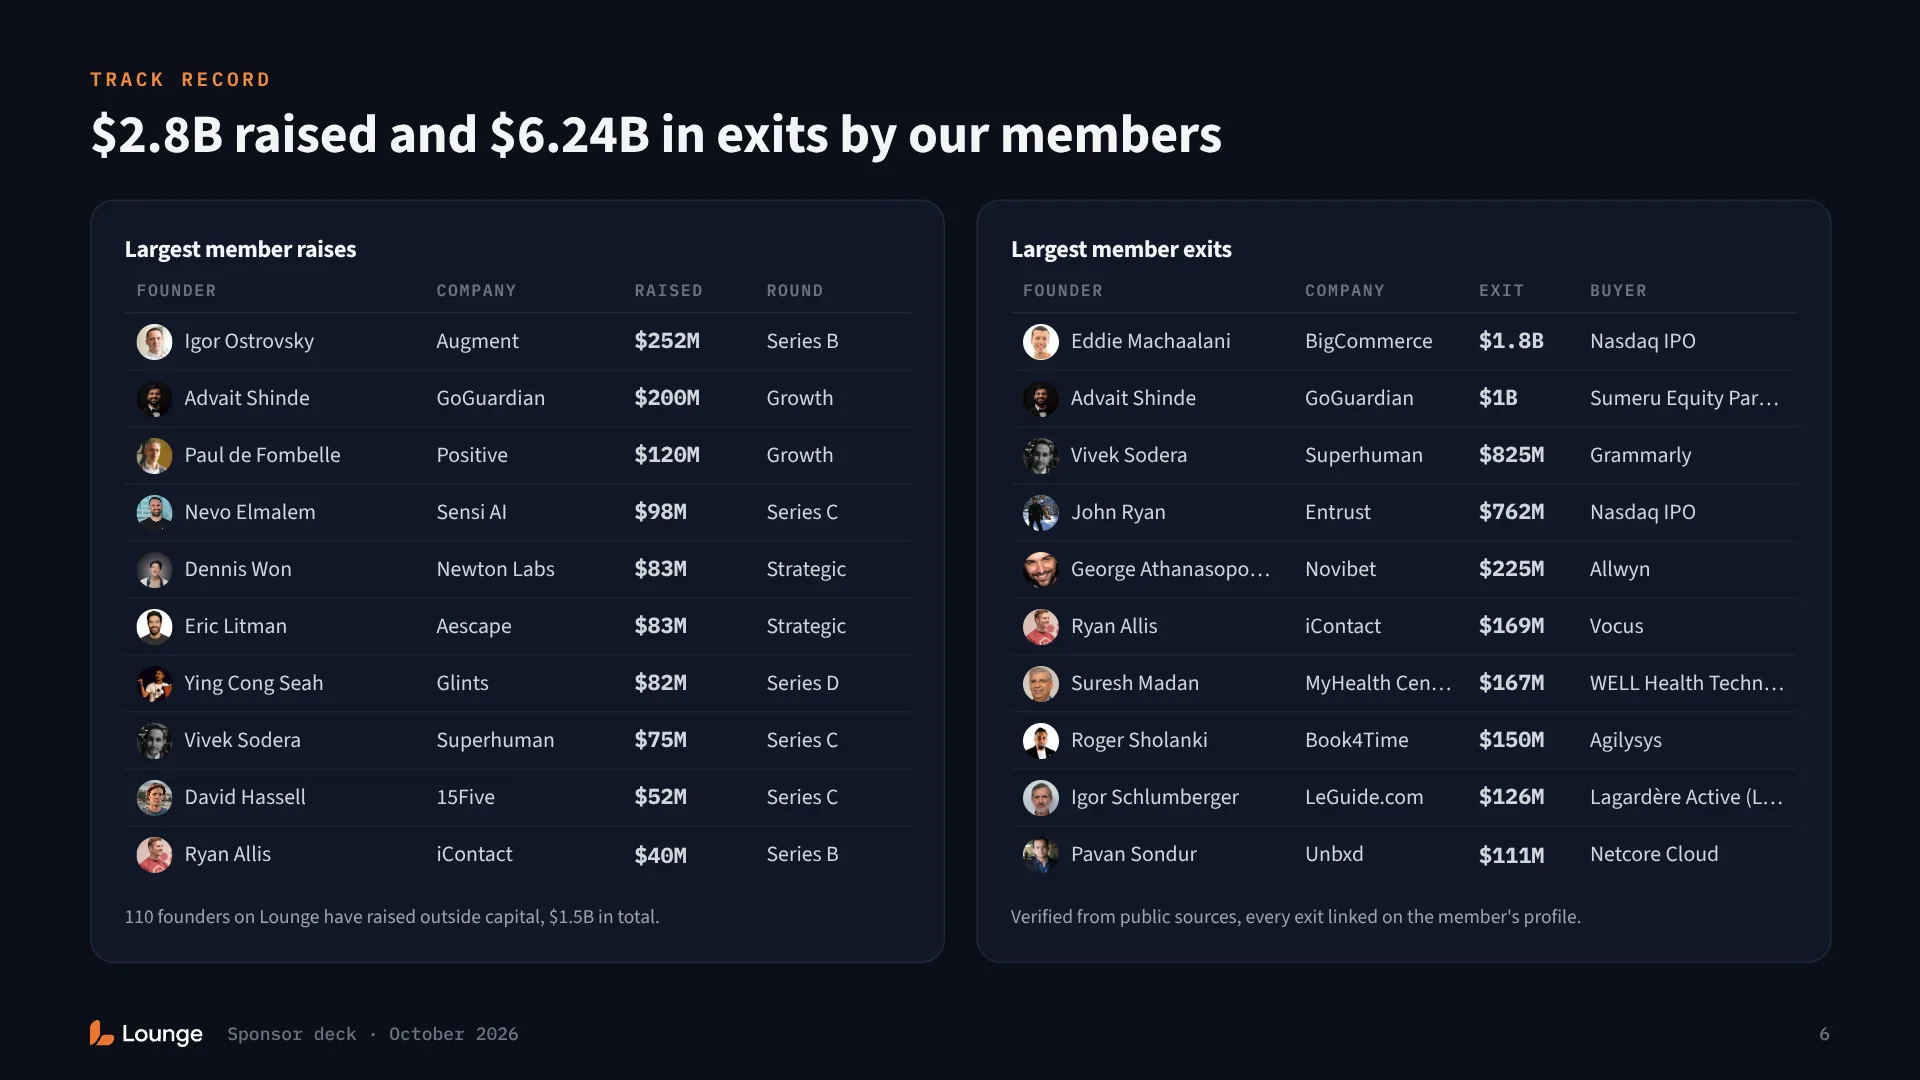This screenshot has height=1080, width=1920.
Task: Select Nevo Elmalem's avatar image
Action: pos(154,513)
